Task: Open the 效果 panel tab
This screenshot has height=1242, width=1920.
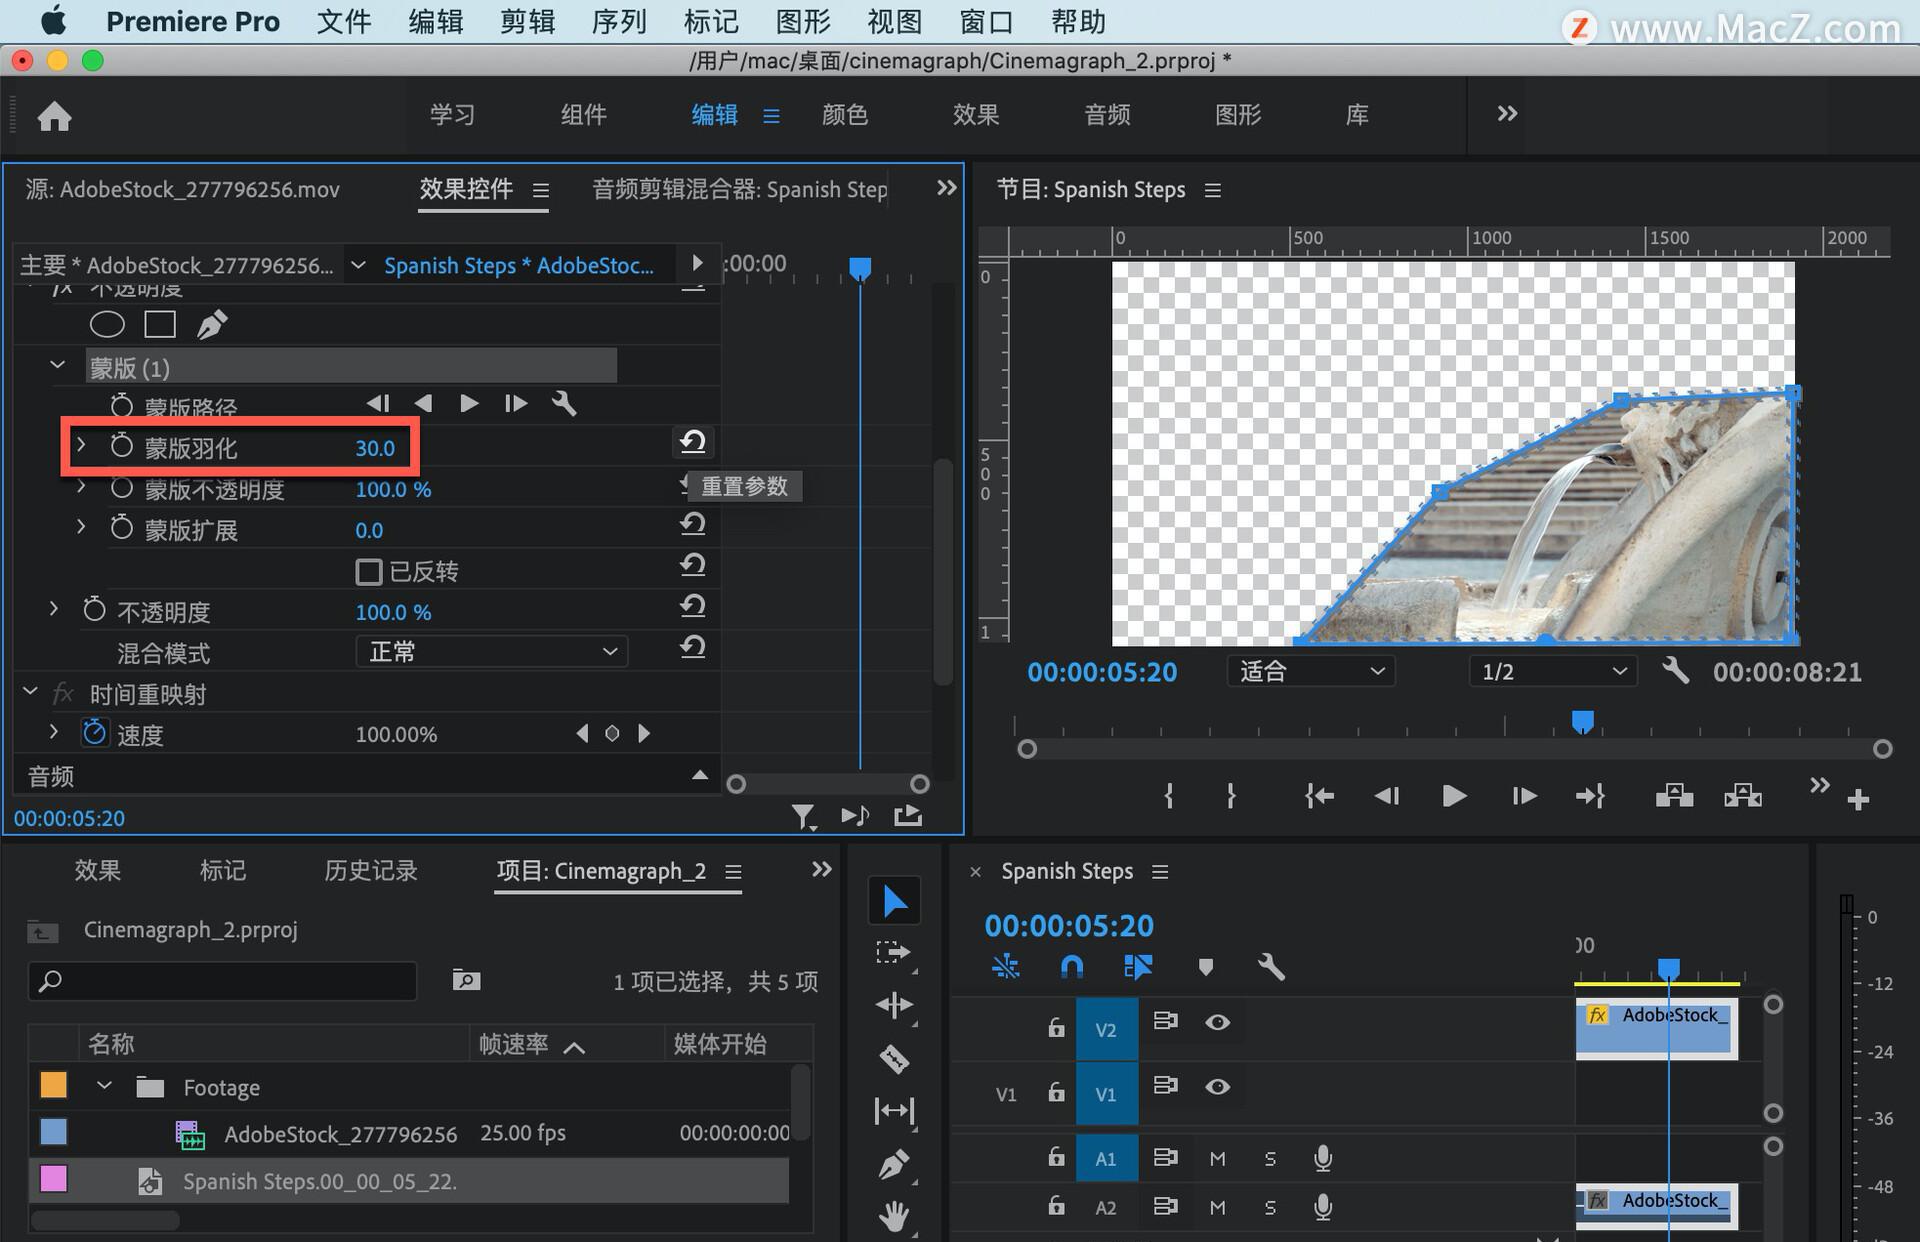Action: tap(98, 871)
